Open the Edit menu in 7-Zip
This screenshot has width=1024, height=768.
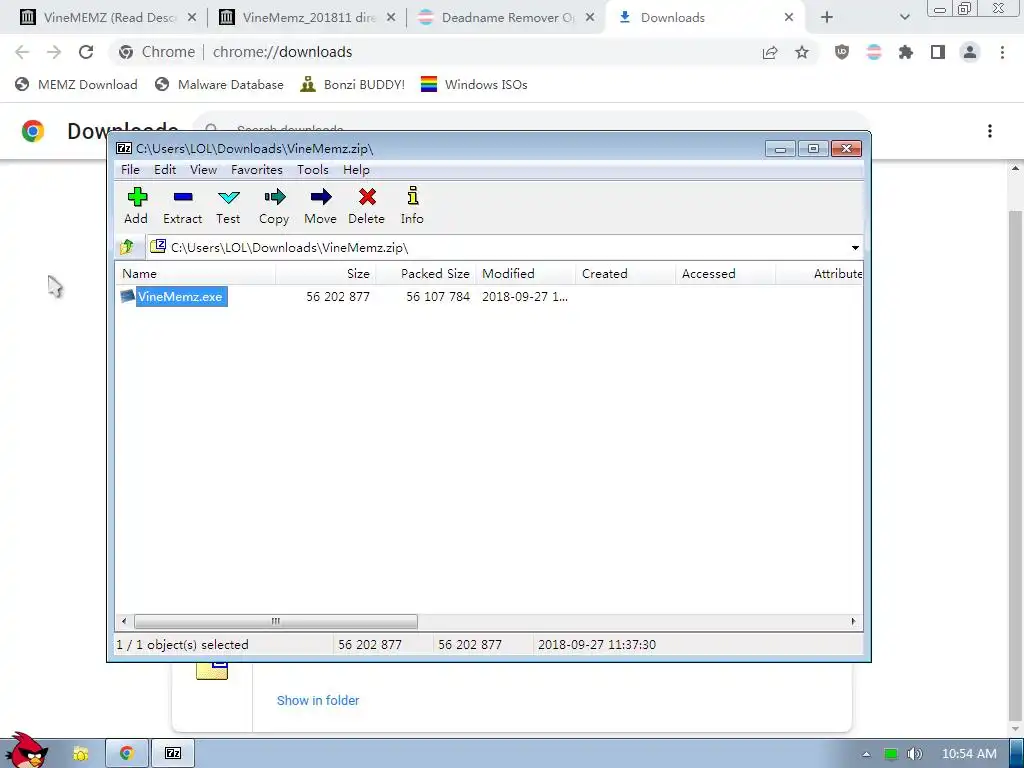point(165,170)
